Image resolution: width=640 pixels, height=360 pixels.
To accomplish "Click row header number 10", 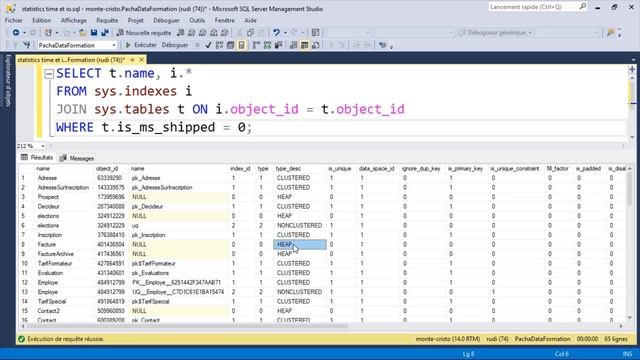I will tap(25, 263).
